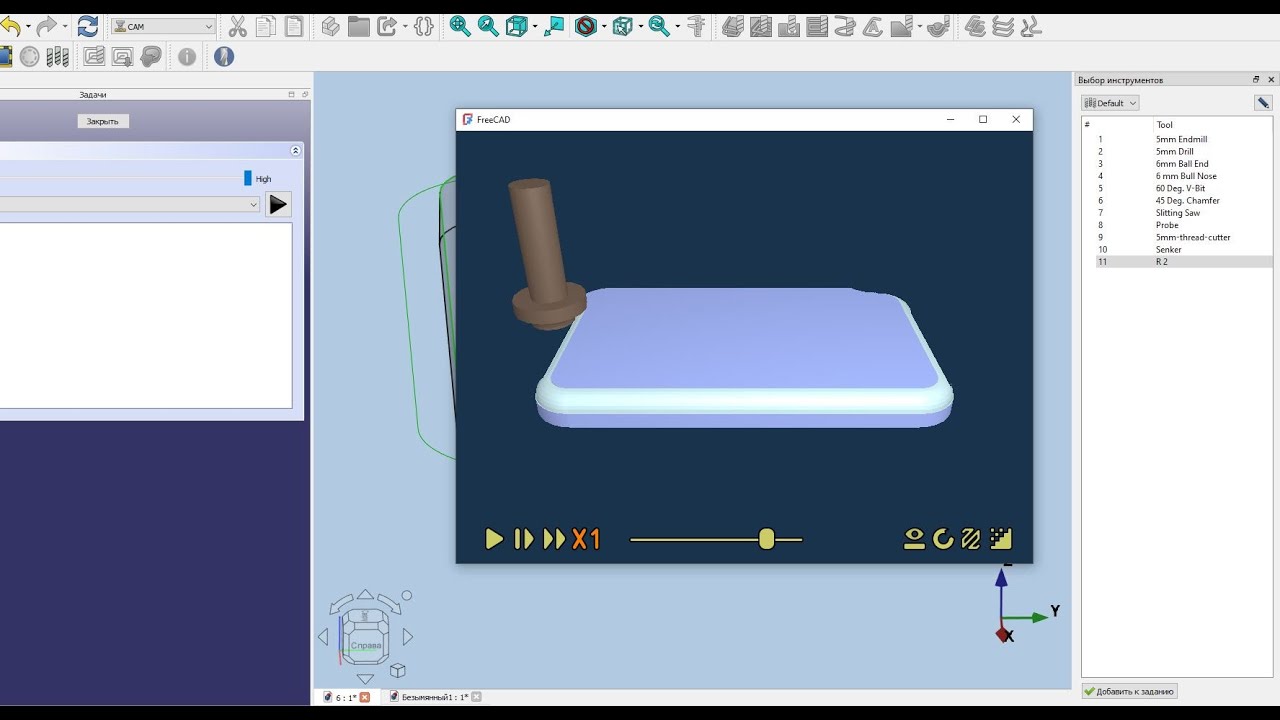Toggle the rotate view icon in simulator
Screen dimensions: 1280x720
943,539
